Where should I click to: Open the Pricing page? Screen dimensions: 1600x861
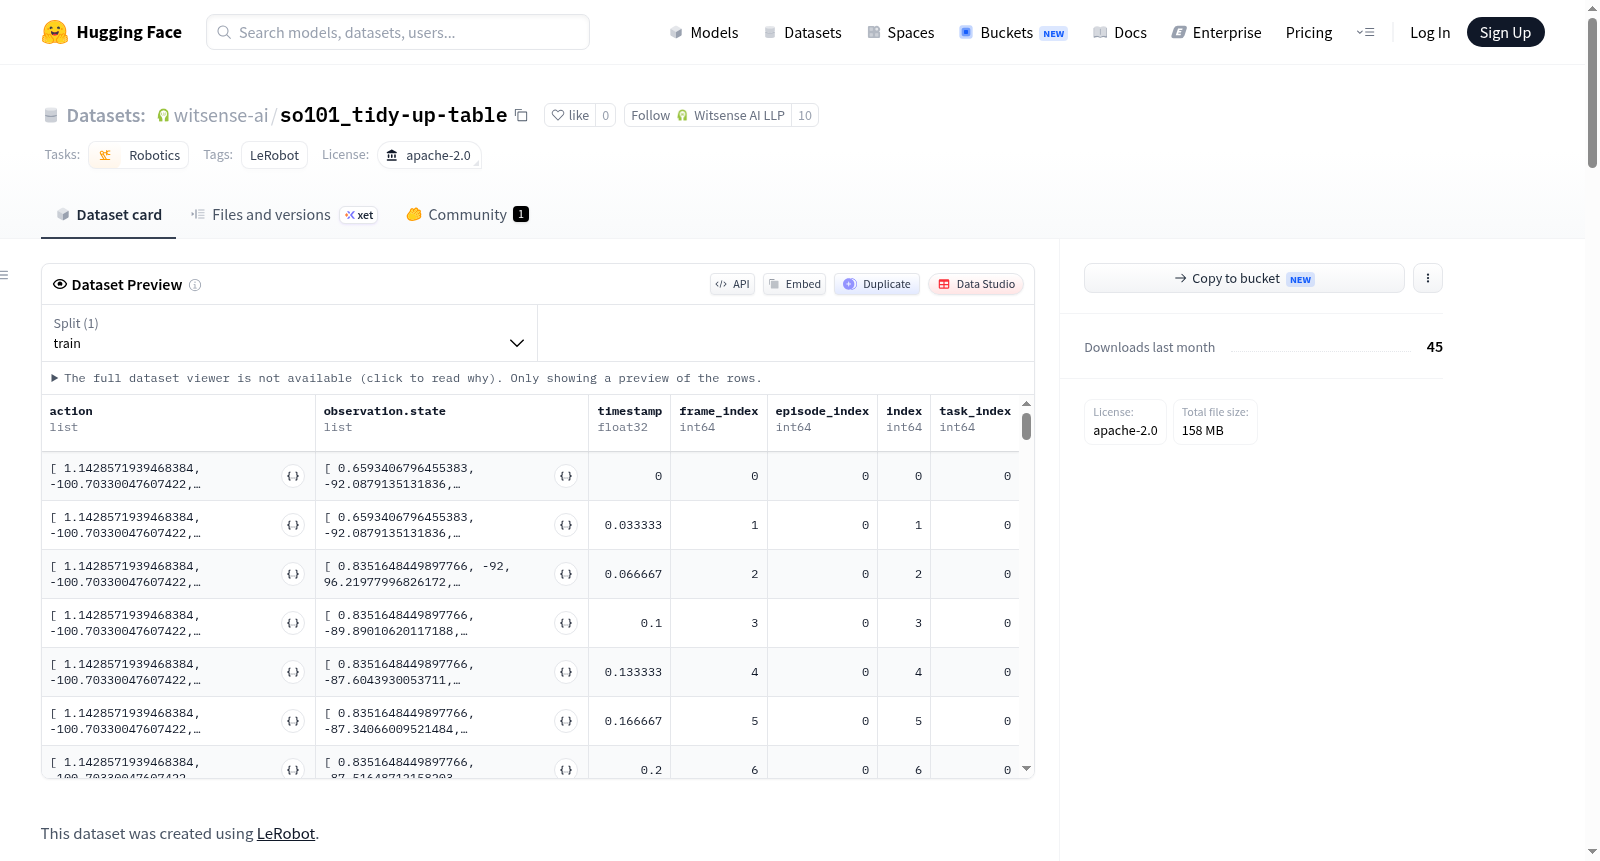pos(1309,32)
